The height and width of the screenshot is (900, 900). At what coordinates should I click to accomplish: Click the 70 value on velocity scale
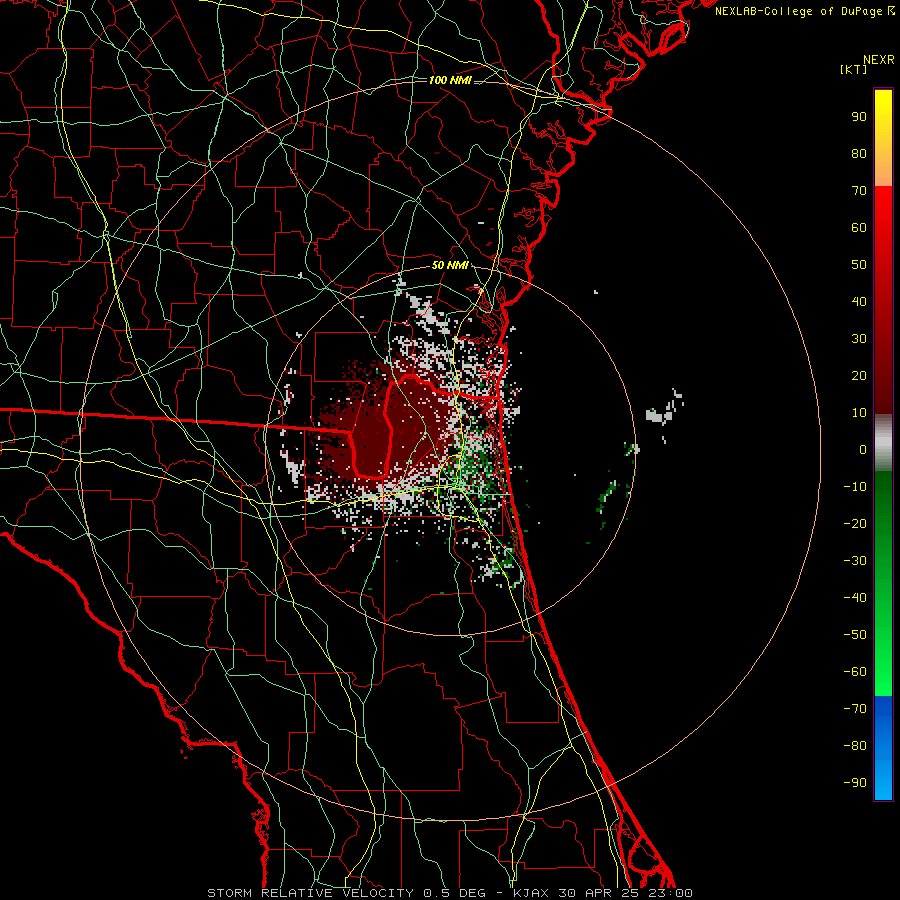[x=859, y=191]
